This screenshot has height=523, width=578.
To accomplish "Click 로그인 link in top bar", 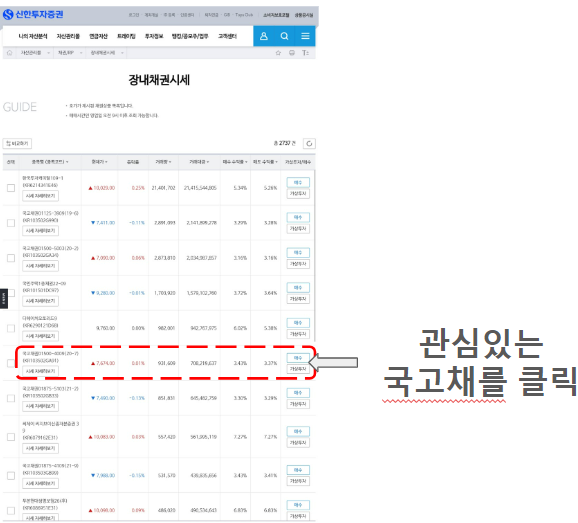I will [x=134, y=15].
